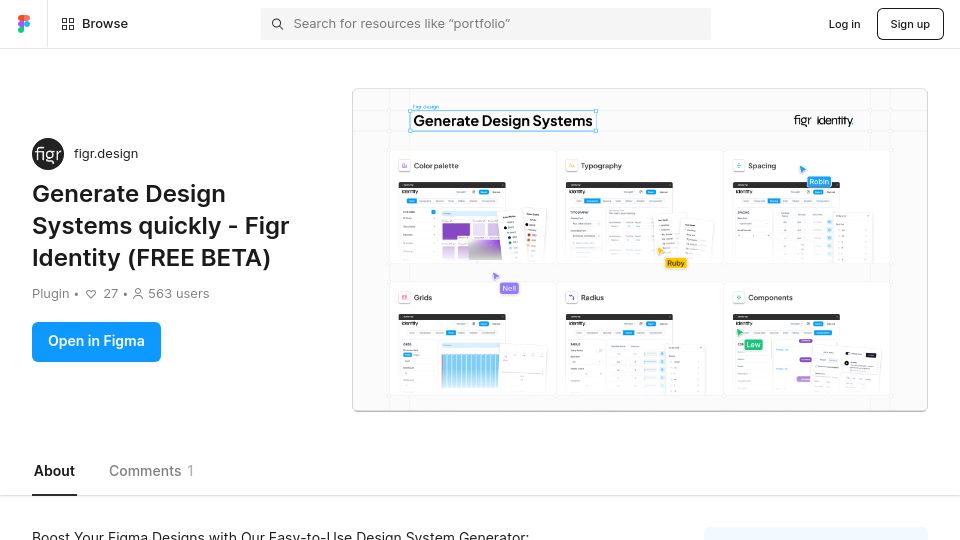The image size is (960, 540).
Task: Click the 'Plugin' label text
Action: coord(51,294)
